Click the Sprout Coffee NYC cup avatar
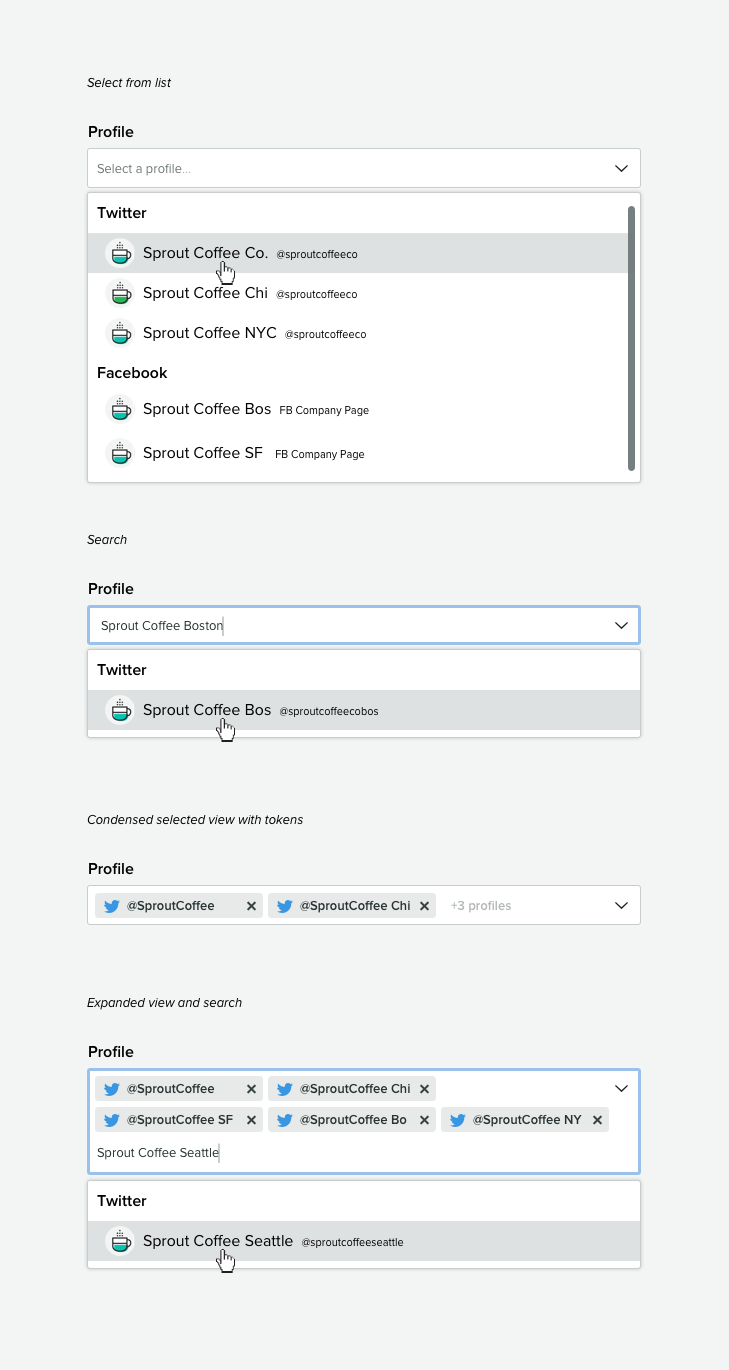The height and width of the screenshot is (1370, 729). pos(120,333)
